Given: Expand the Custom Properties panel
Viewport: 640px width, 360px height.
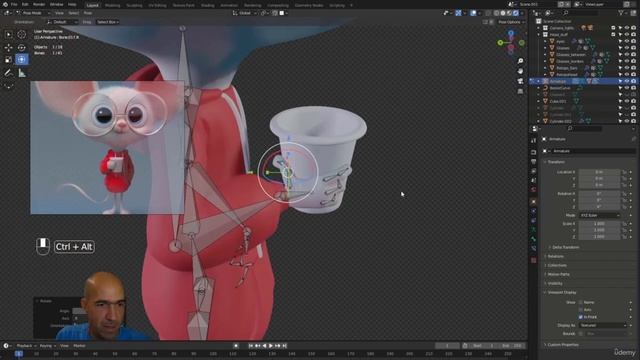Looking at the screenshot, I should pyautogui.click(x=561, y=345).
